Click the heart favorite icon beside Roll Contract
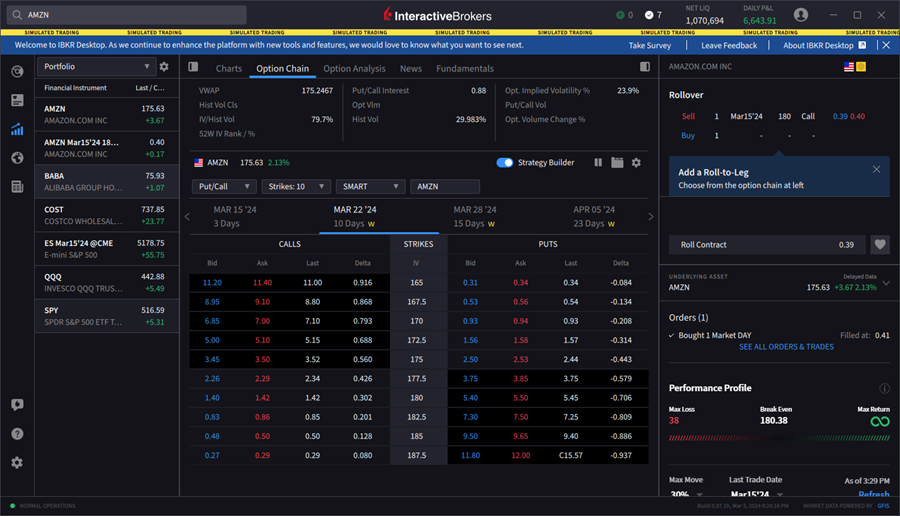The height and width of the screenshot is (516, 900). 880,245
